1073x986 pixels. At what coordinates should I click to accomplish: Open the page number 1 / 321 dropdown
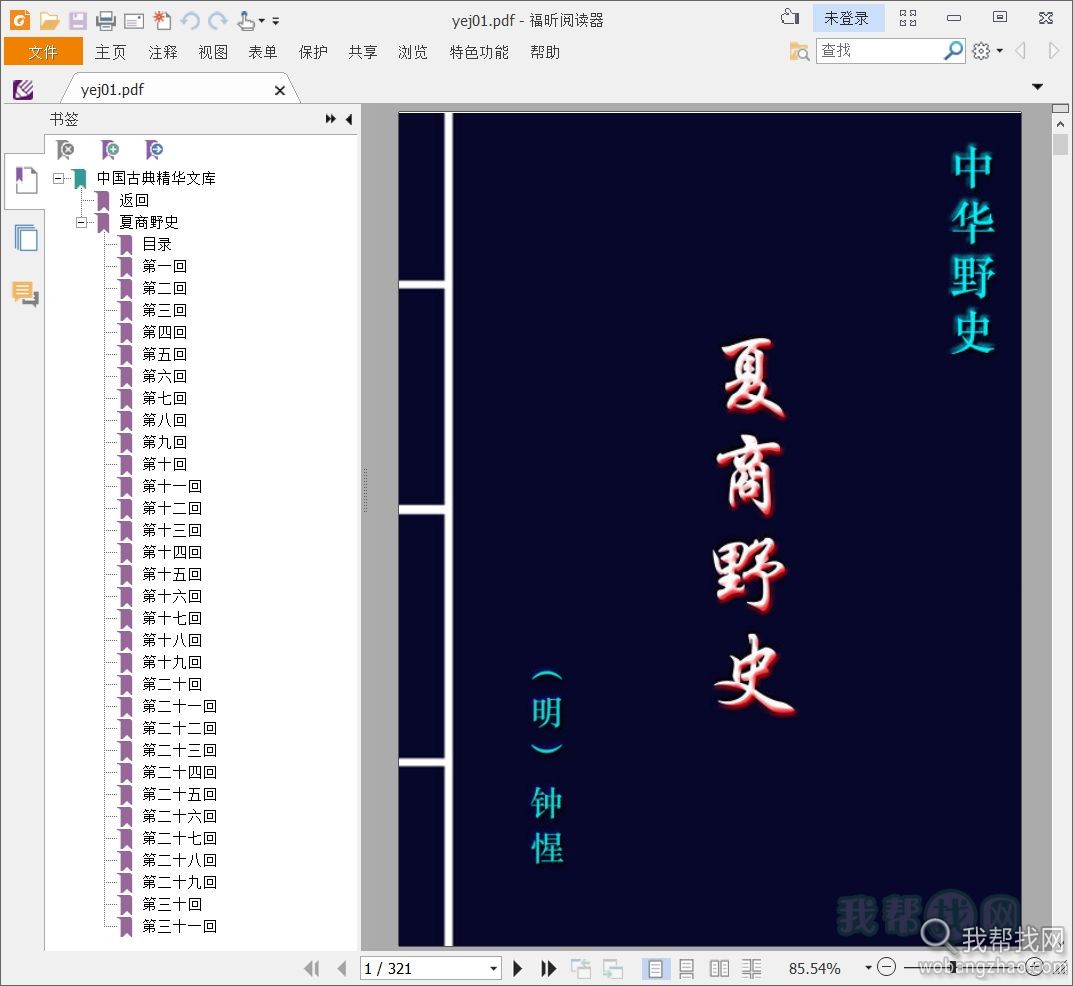(493, 969)
